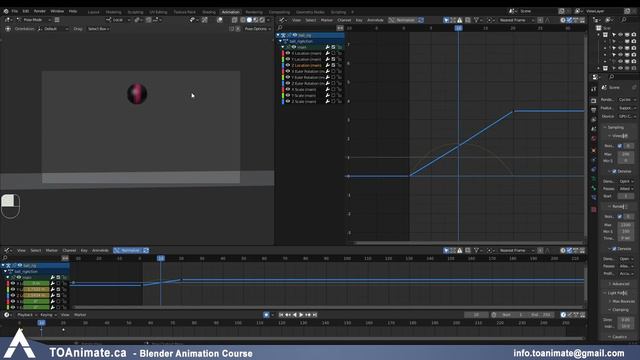Screen dimensions: 640x360
Task: Collapse ball_rig channel in upper graph editor
Action: coord(278,36)
